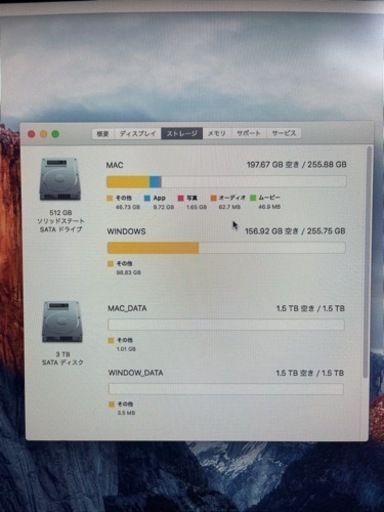The image size is (384, 512).
Task: Click the ソリッドステート drive type label
Action: (x=61, y=221)
